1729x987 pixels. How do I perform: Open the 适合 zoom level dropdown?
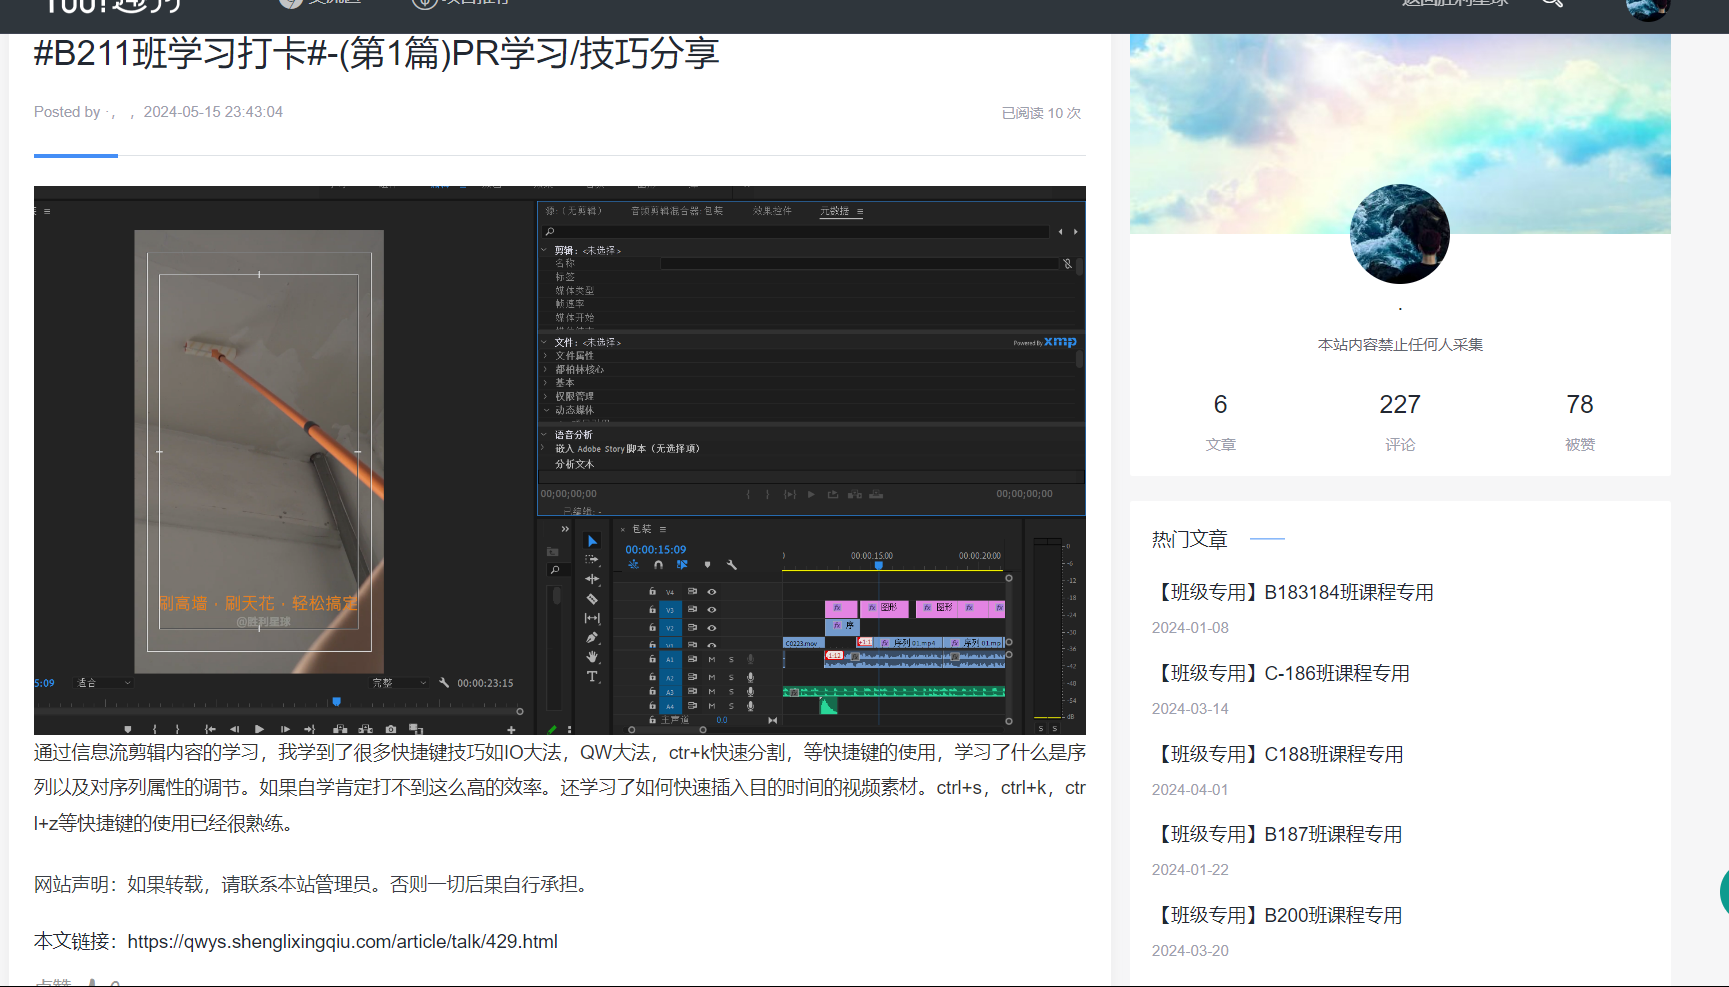pyautogui.click(x=104, y=683)
